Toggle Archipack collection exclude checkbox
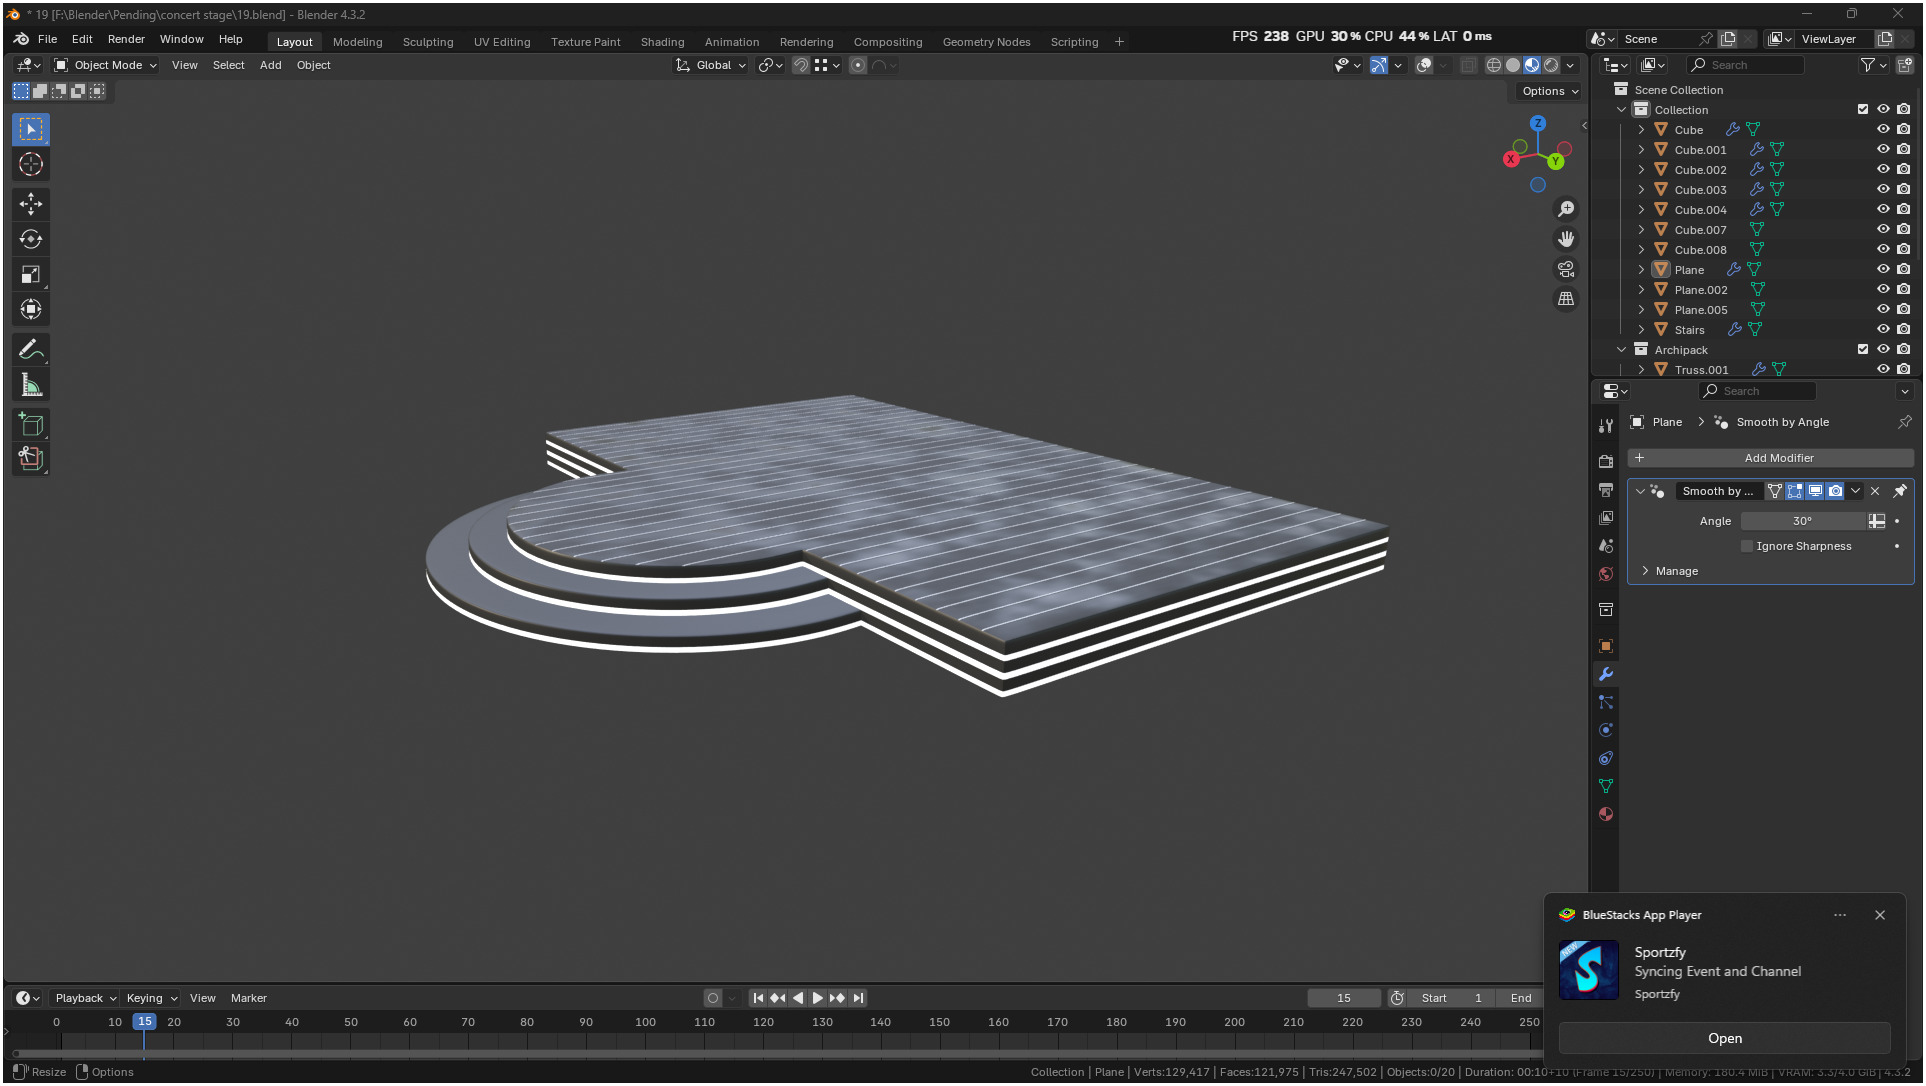This screenshot has height=1086, width=1926. click(1862, 349)
